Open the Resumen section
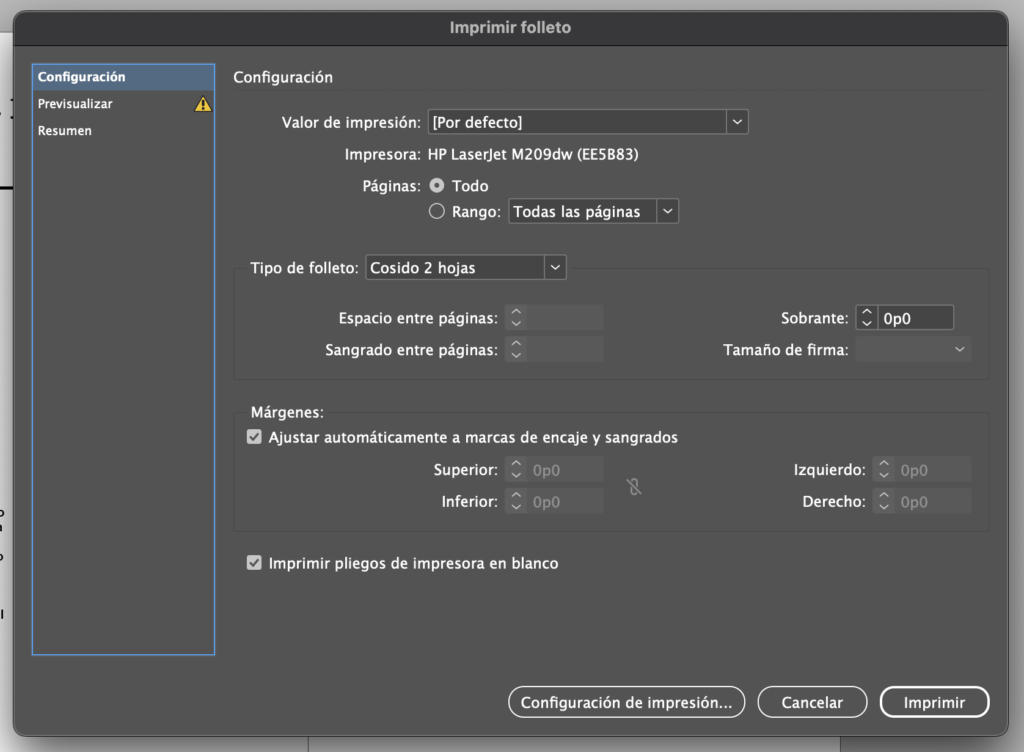The height and width of the screenshot is (752, 1024). pos(123,131)
